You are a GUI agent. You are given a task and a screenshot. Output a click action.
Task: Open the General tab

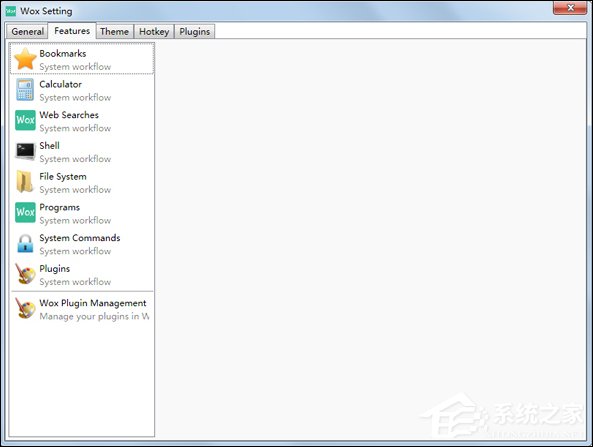tap(27, 31)
